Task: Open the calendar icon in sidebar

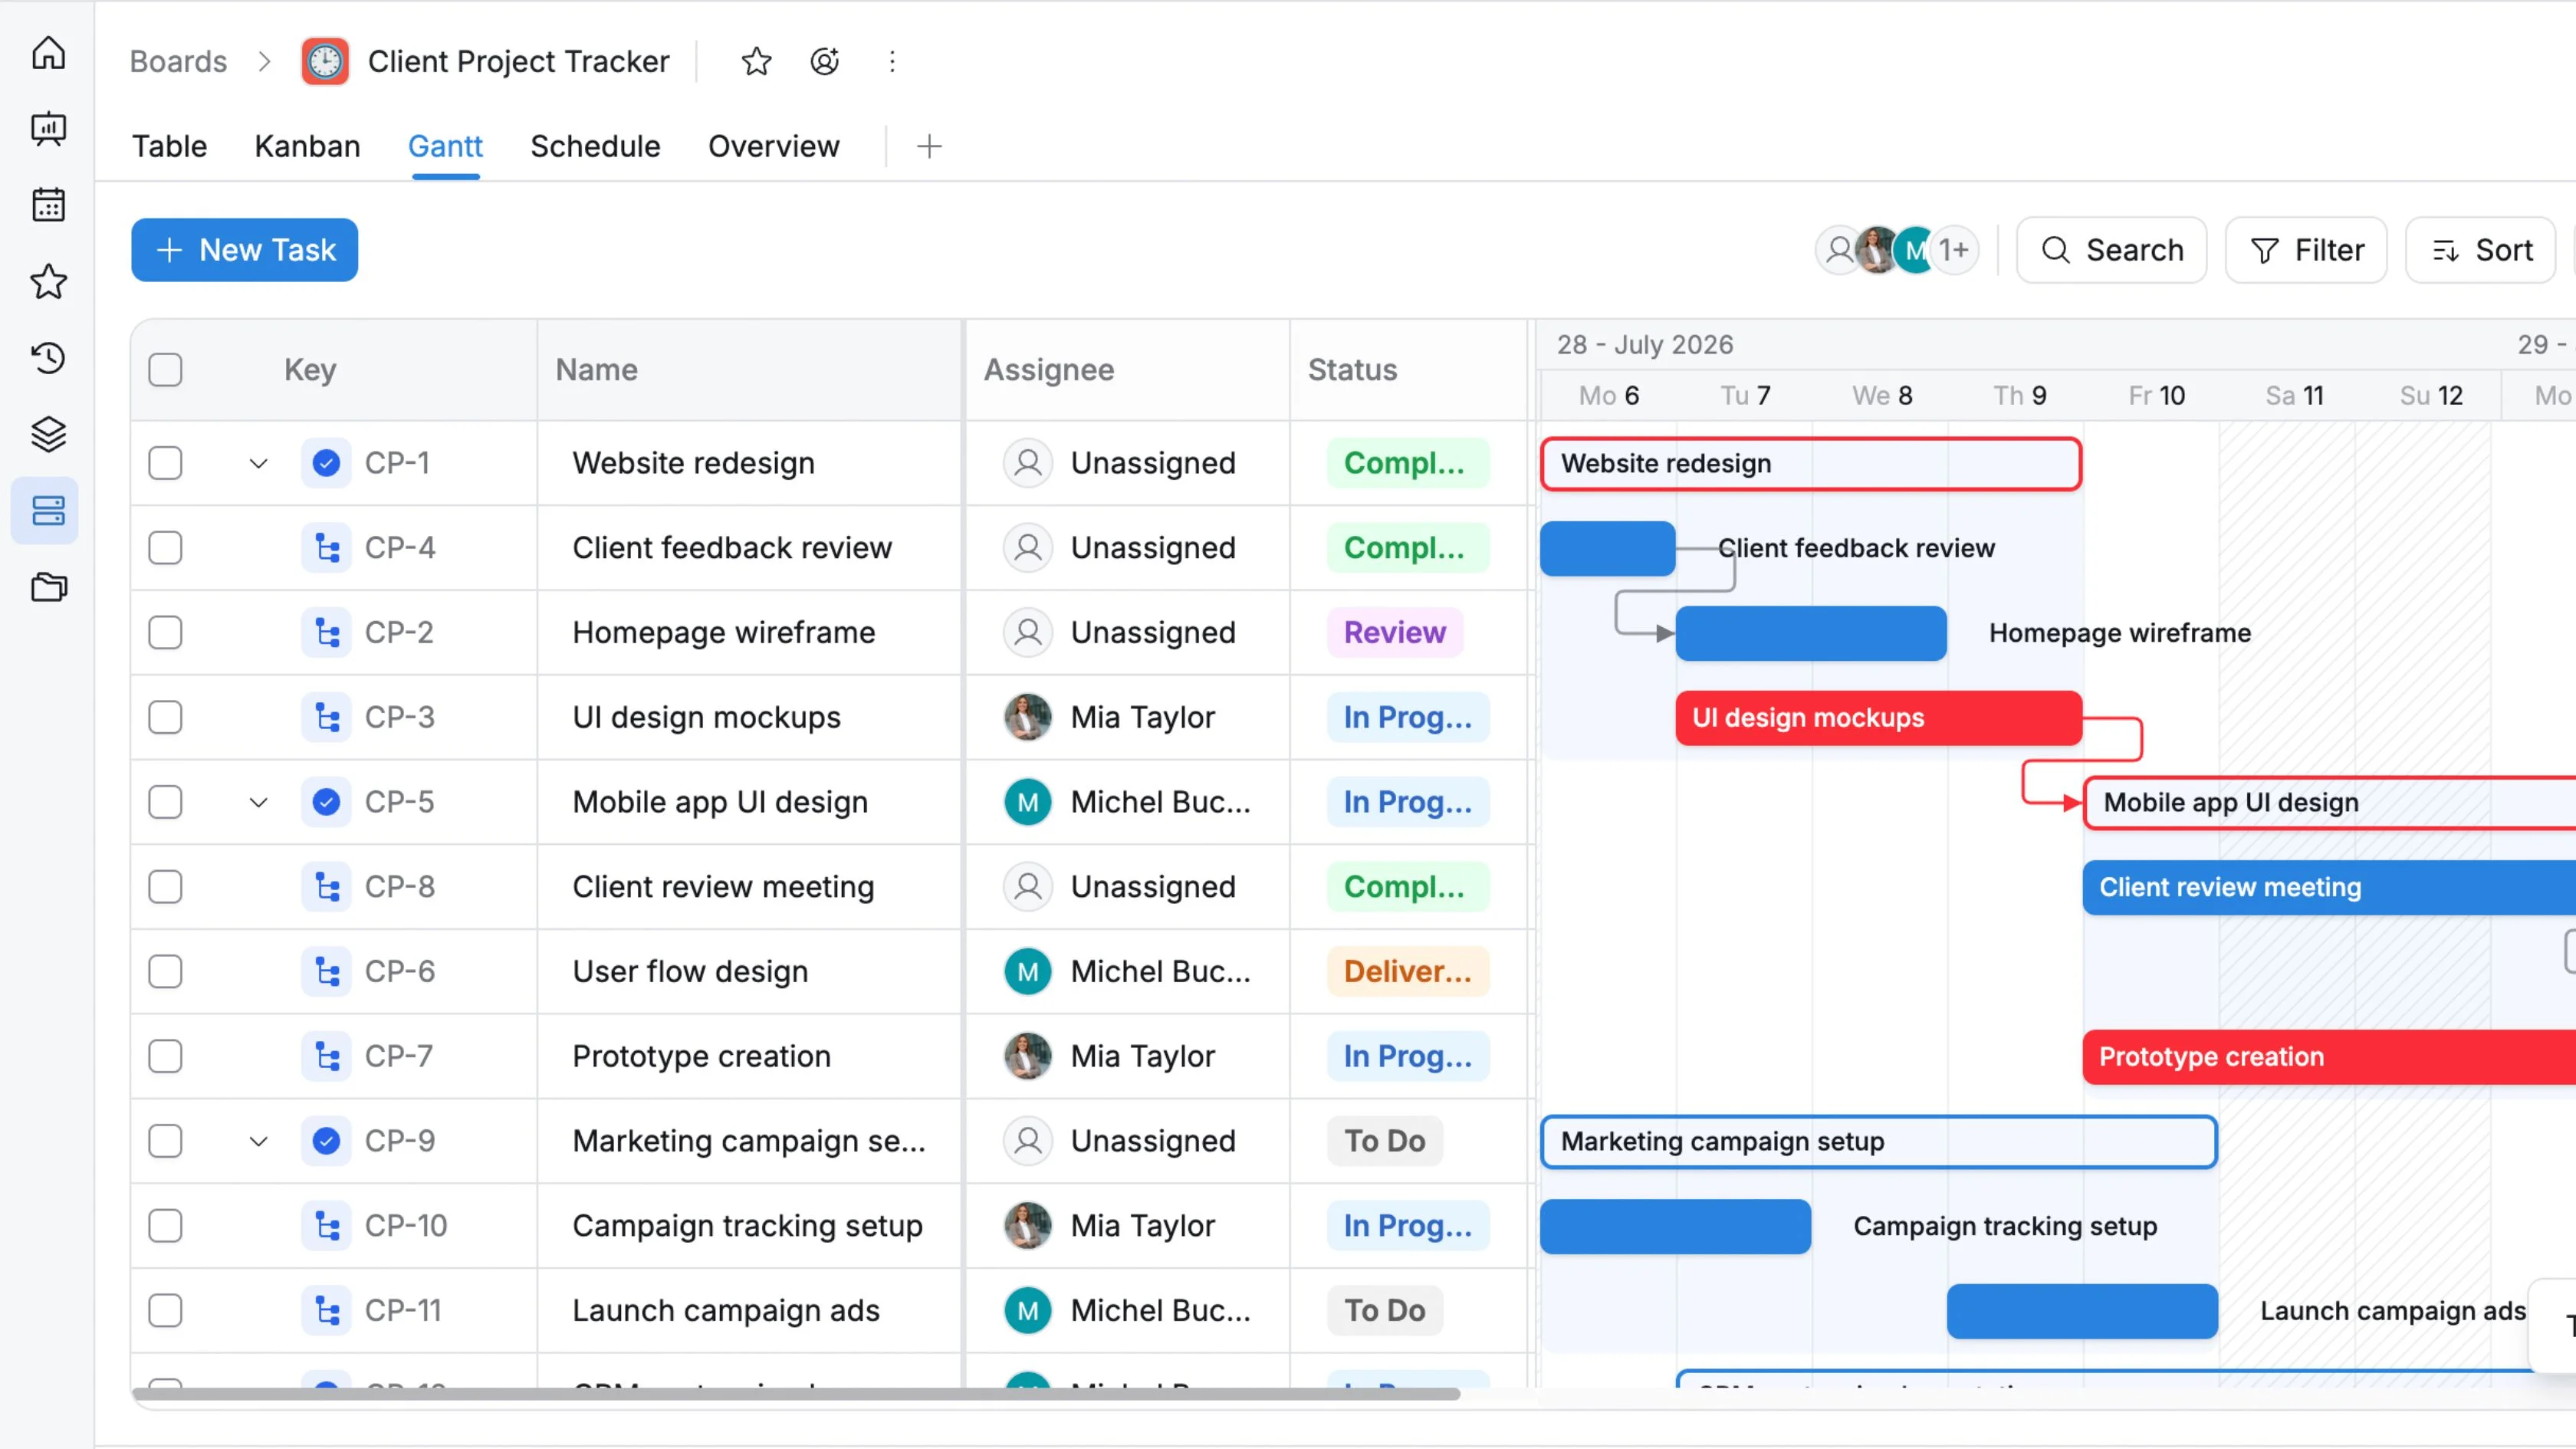Action: [x=48, y=205]
